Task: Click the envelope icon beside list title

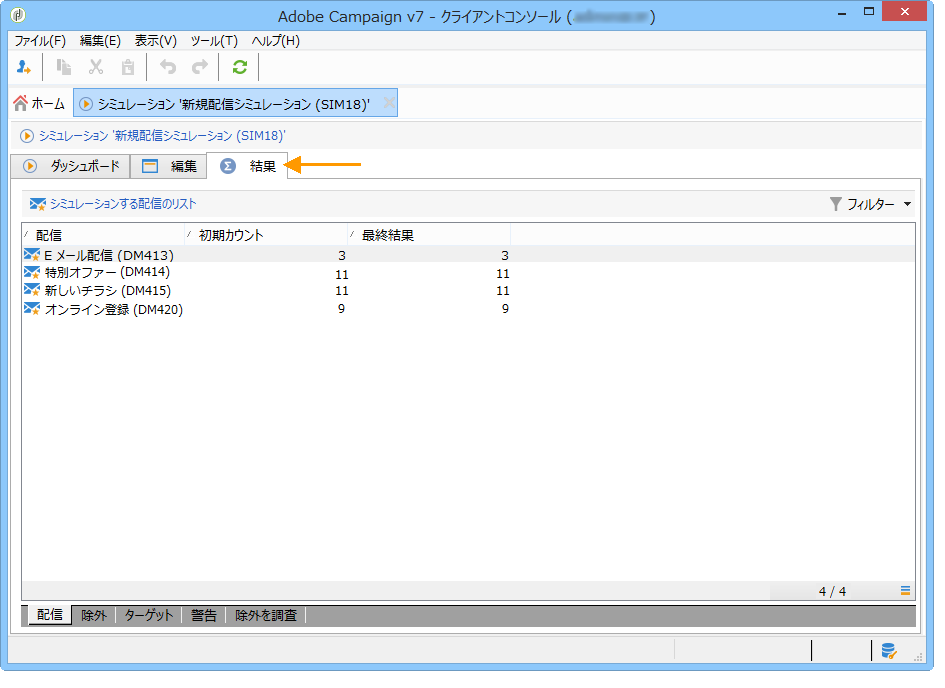Action: pyautogui.click(x=37, y=204)
